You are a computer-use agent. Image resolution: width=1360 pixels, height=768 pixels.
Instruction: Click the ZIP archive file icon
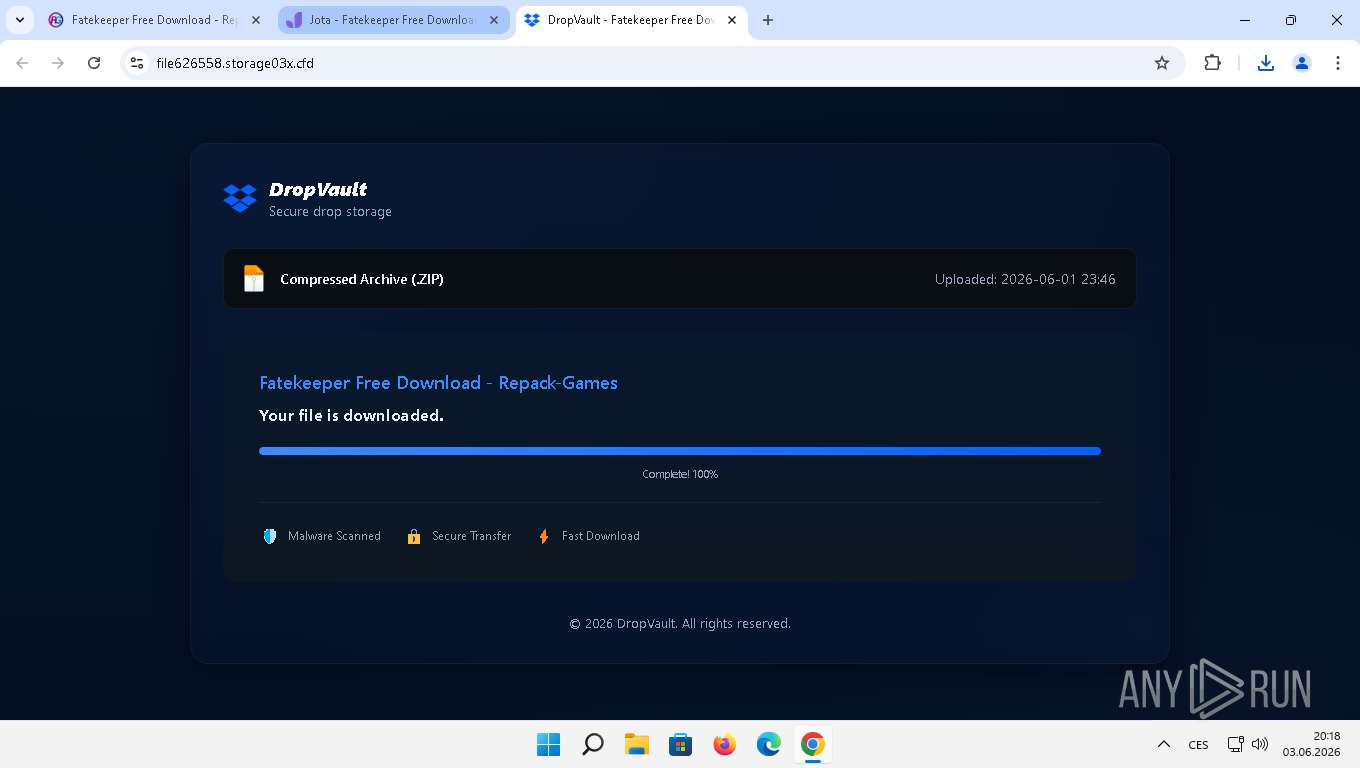254,279
